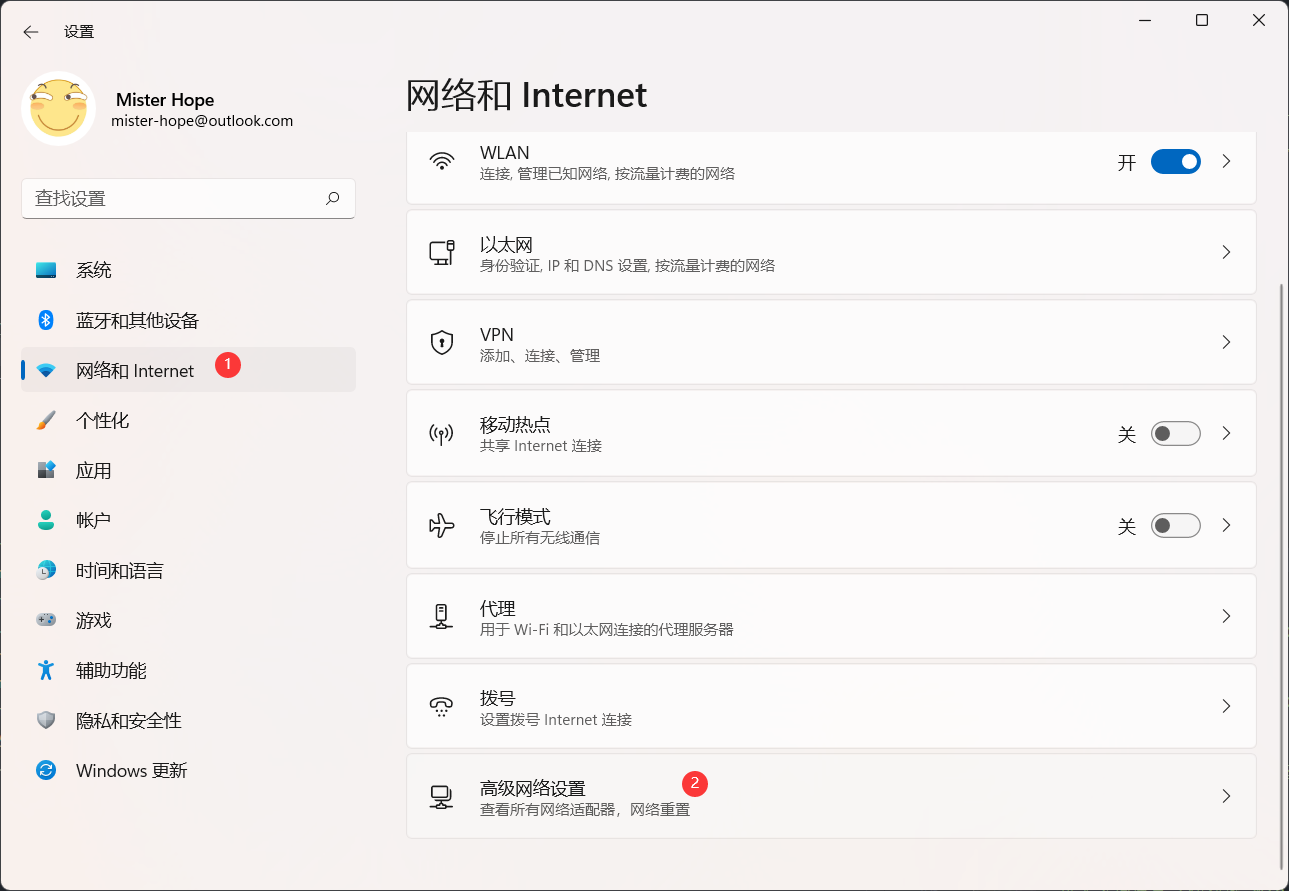Click the 高级网络设置 network computer icon
The width and height of the screenshot is (1289, 891).
click(441, 797)
